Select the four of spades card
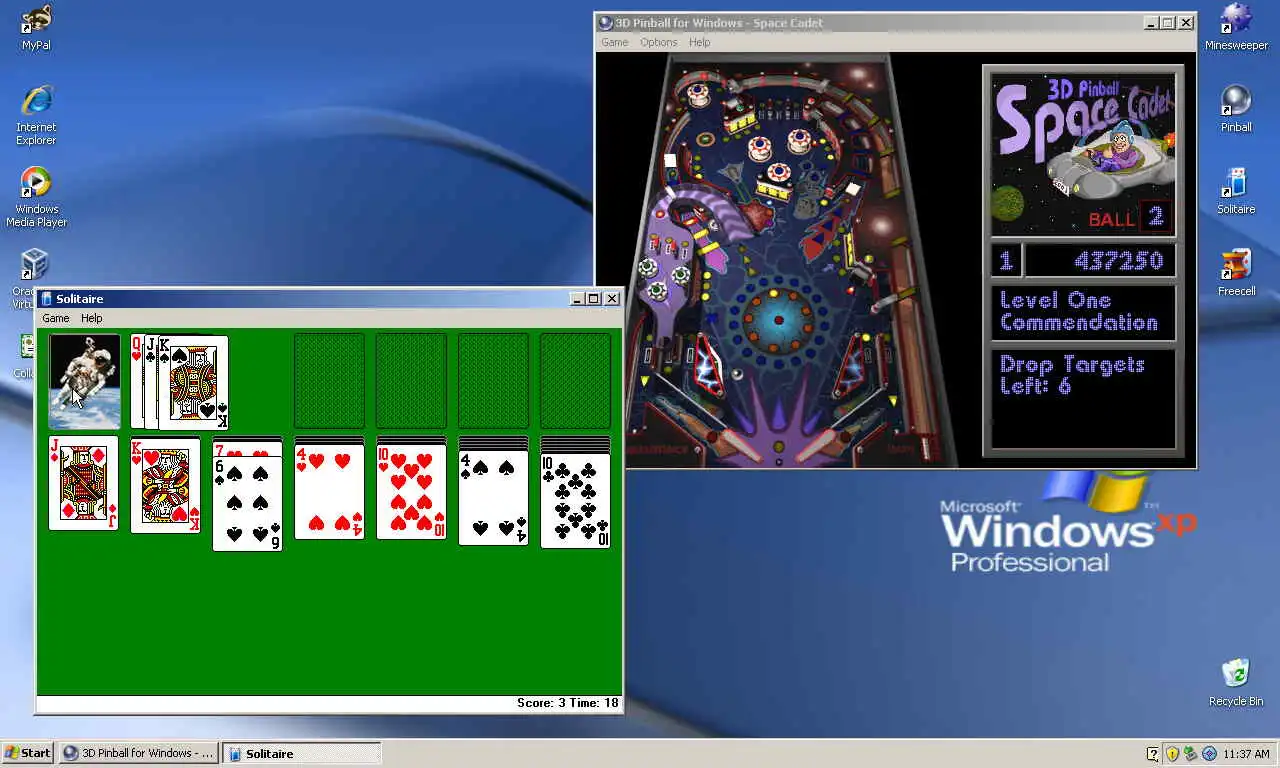 click(493, 498)
